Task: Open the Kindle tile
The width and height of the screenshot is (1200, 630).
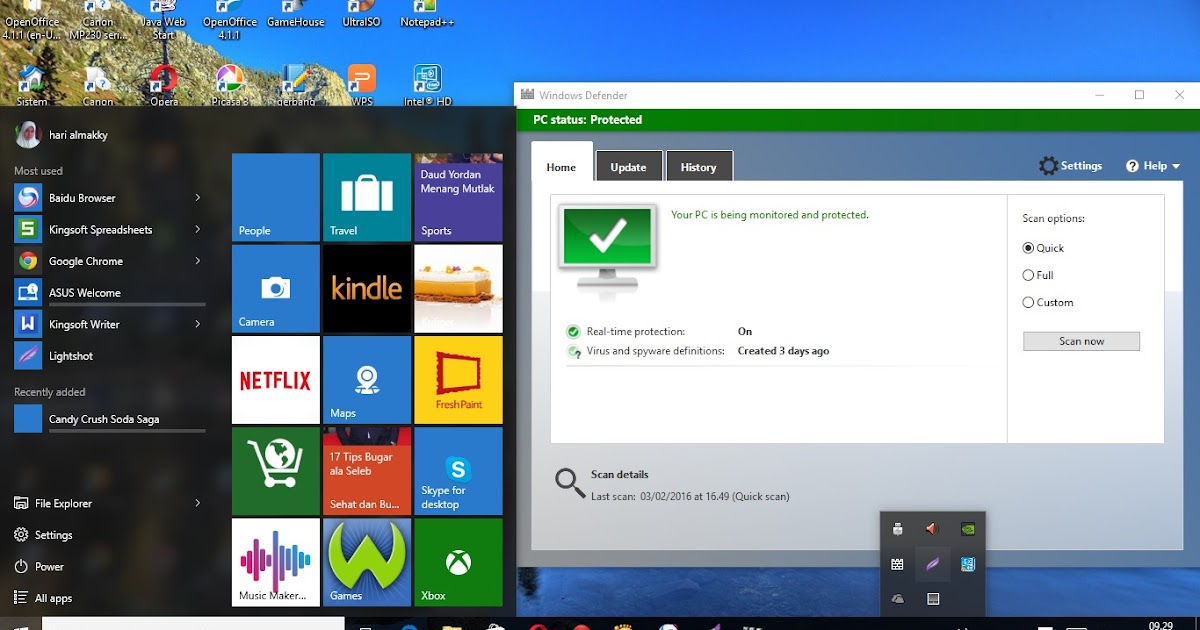Action: 367,288
